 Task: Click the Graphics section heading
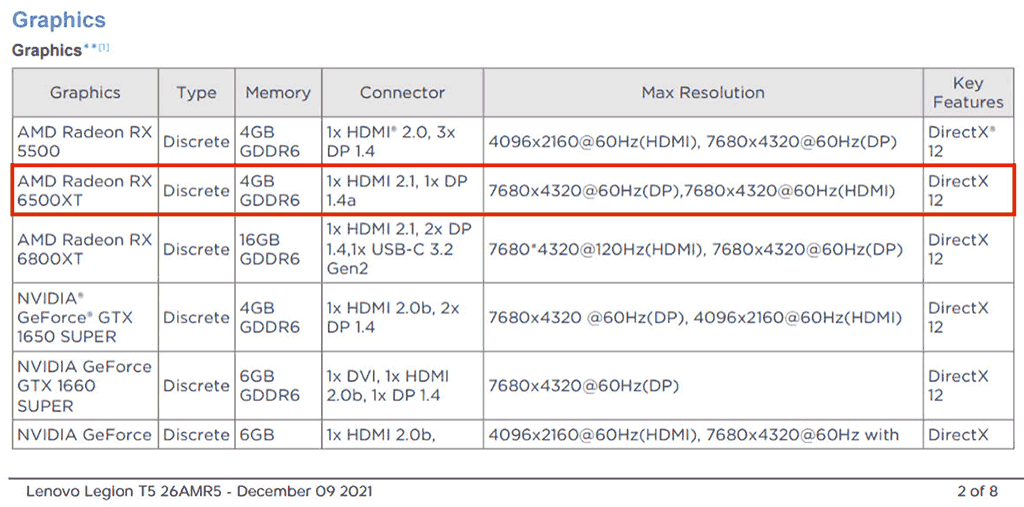(x=59, y=20)
